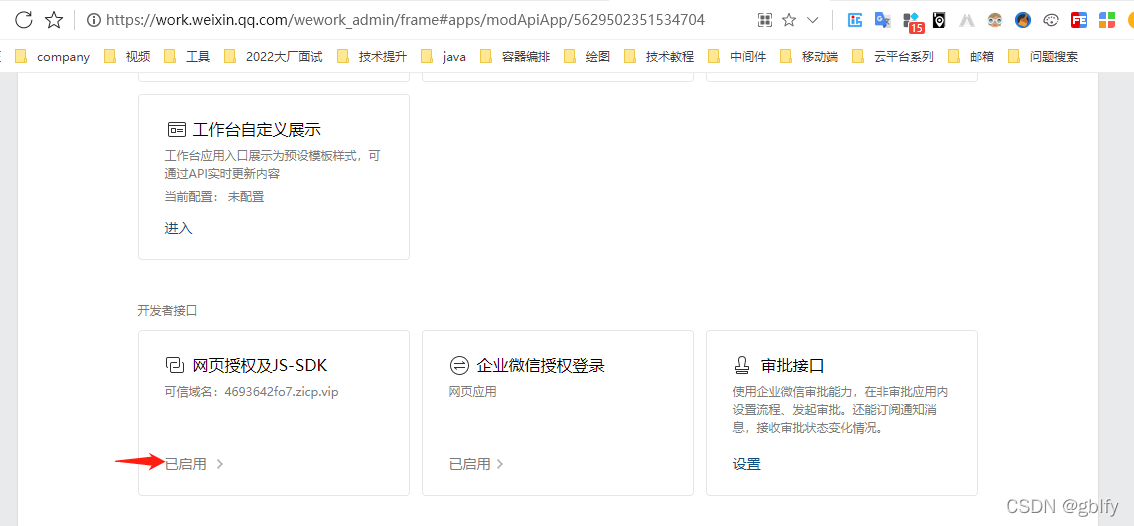The image size is (1134, 526).
Task: Open the 技术提升 bookmark folder
Action: pyautogui.click(x=372, y=56)
